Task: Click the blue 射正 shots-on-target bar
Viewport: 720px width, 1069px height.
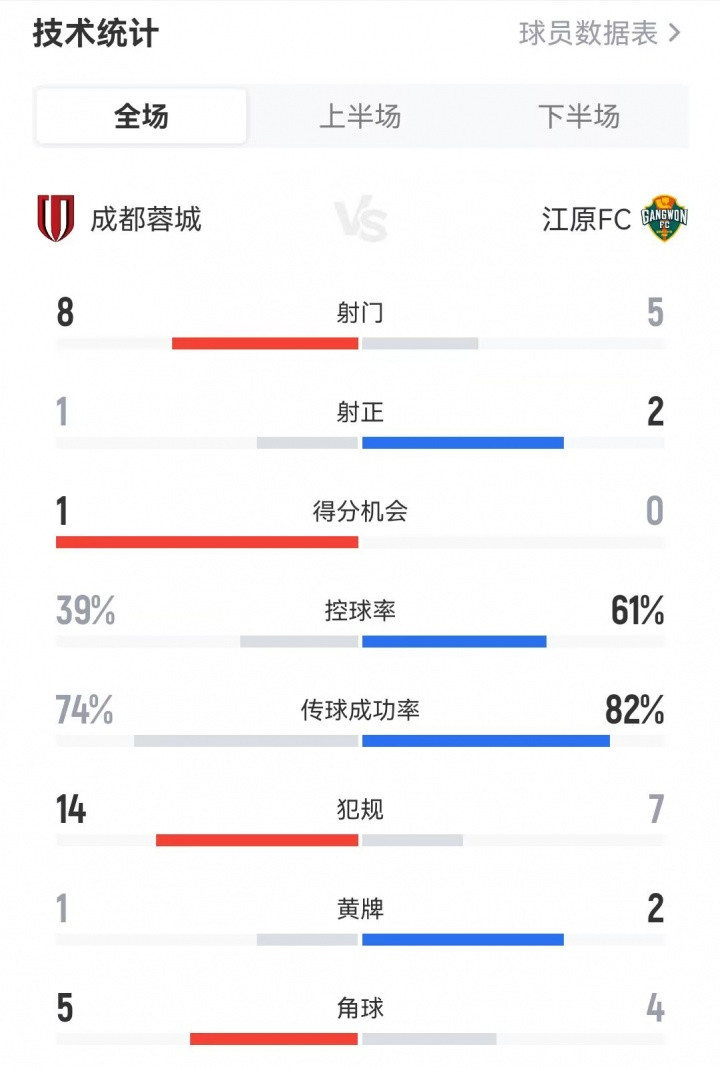Action: click(x=463, y=442)
